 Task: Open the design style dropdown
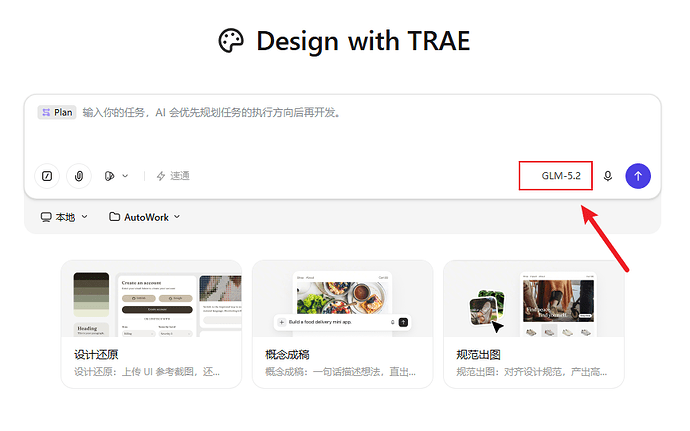click(116, 176)
